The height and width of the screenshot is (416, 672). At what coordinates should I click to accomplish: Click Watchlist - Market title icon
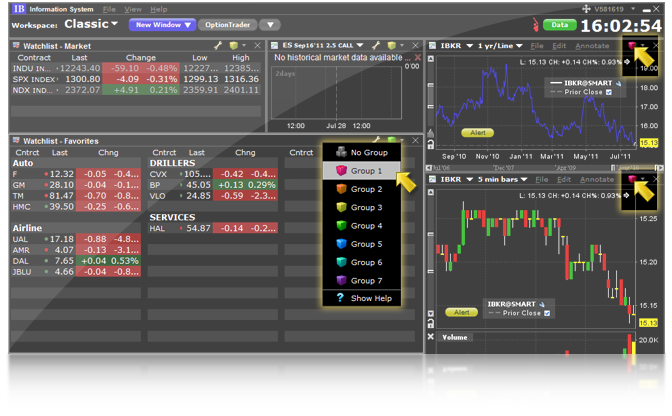tap(16, 45)
